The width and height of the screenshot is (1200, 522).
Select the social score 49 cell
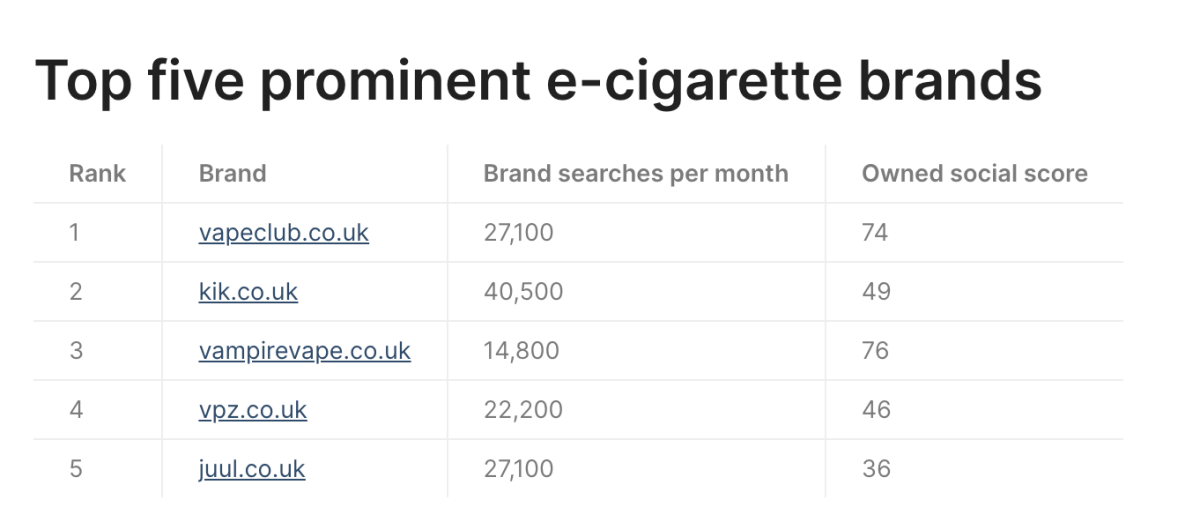tap(876, 292)
